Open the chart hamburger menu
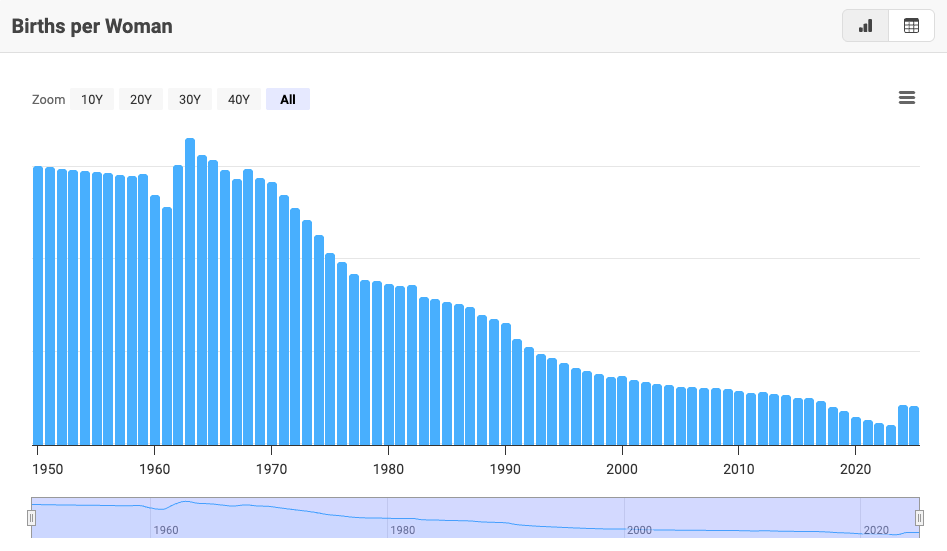 pyautogui.click(x=907, y=98)
